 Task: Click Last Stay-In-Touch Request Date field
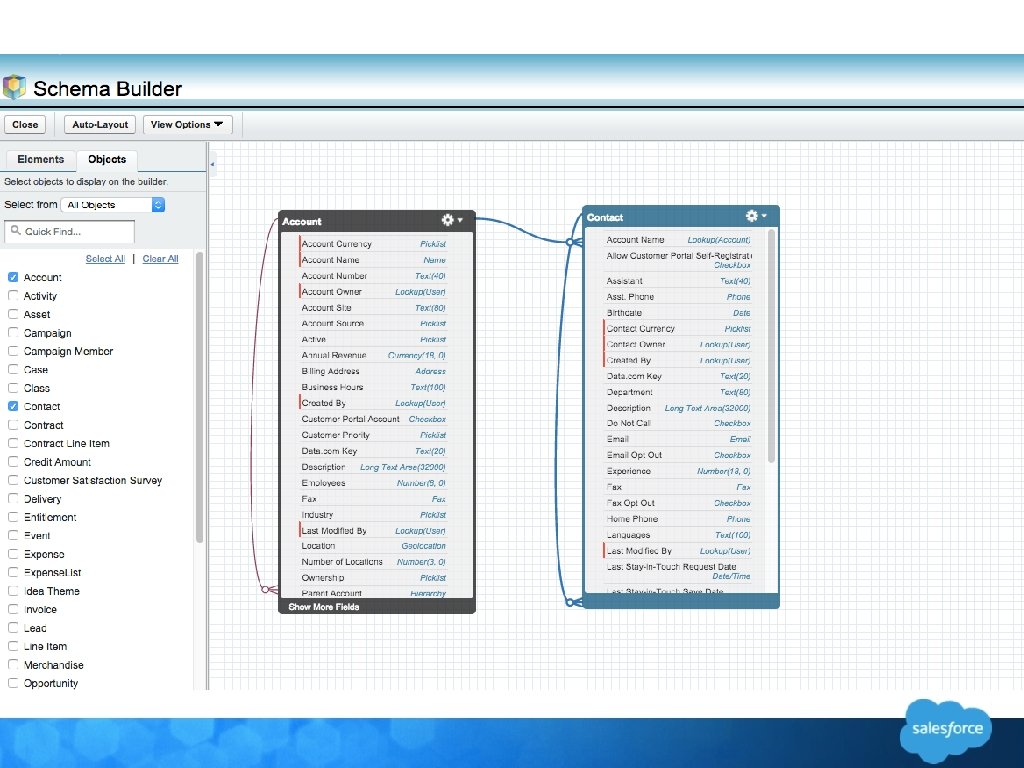(x=678, y=571)
